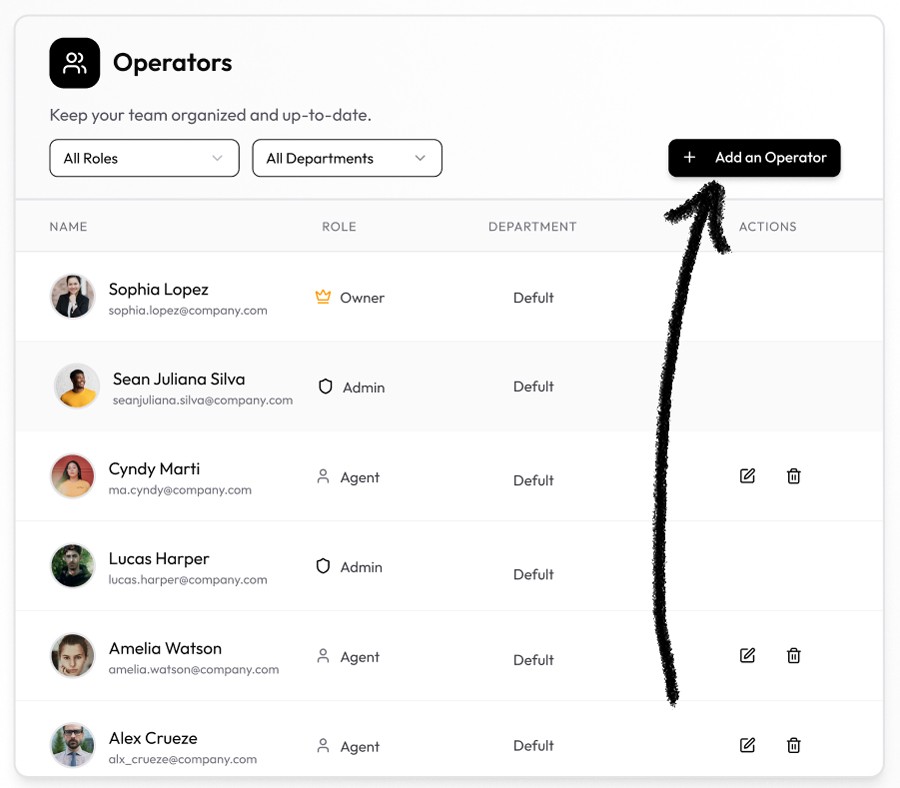Click the DEPARTMENT column header
900x788 pixels.
tap(532, 227)
